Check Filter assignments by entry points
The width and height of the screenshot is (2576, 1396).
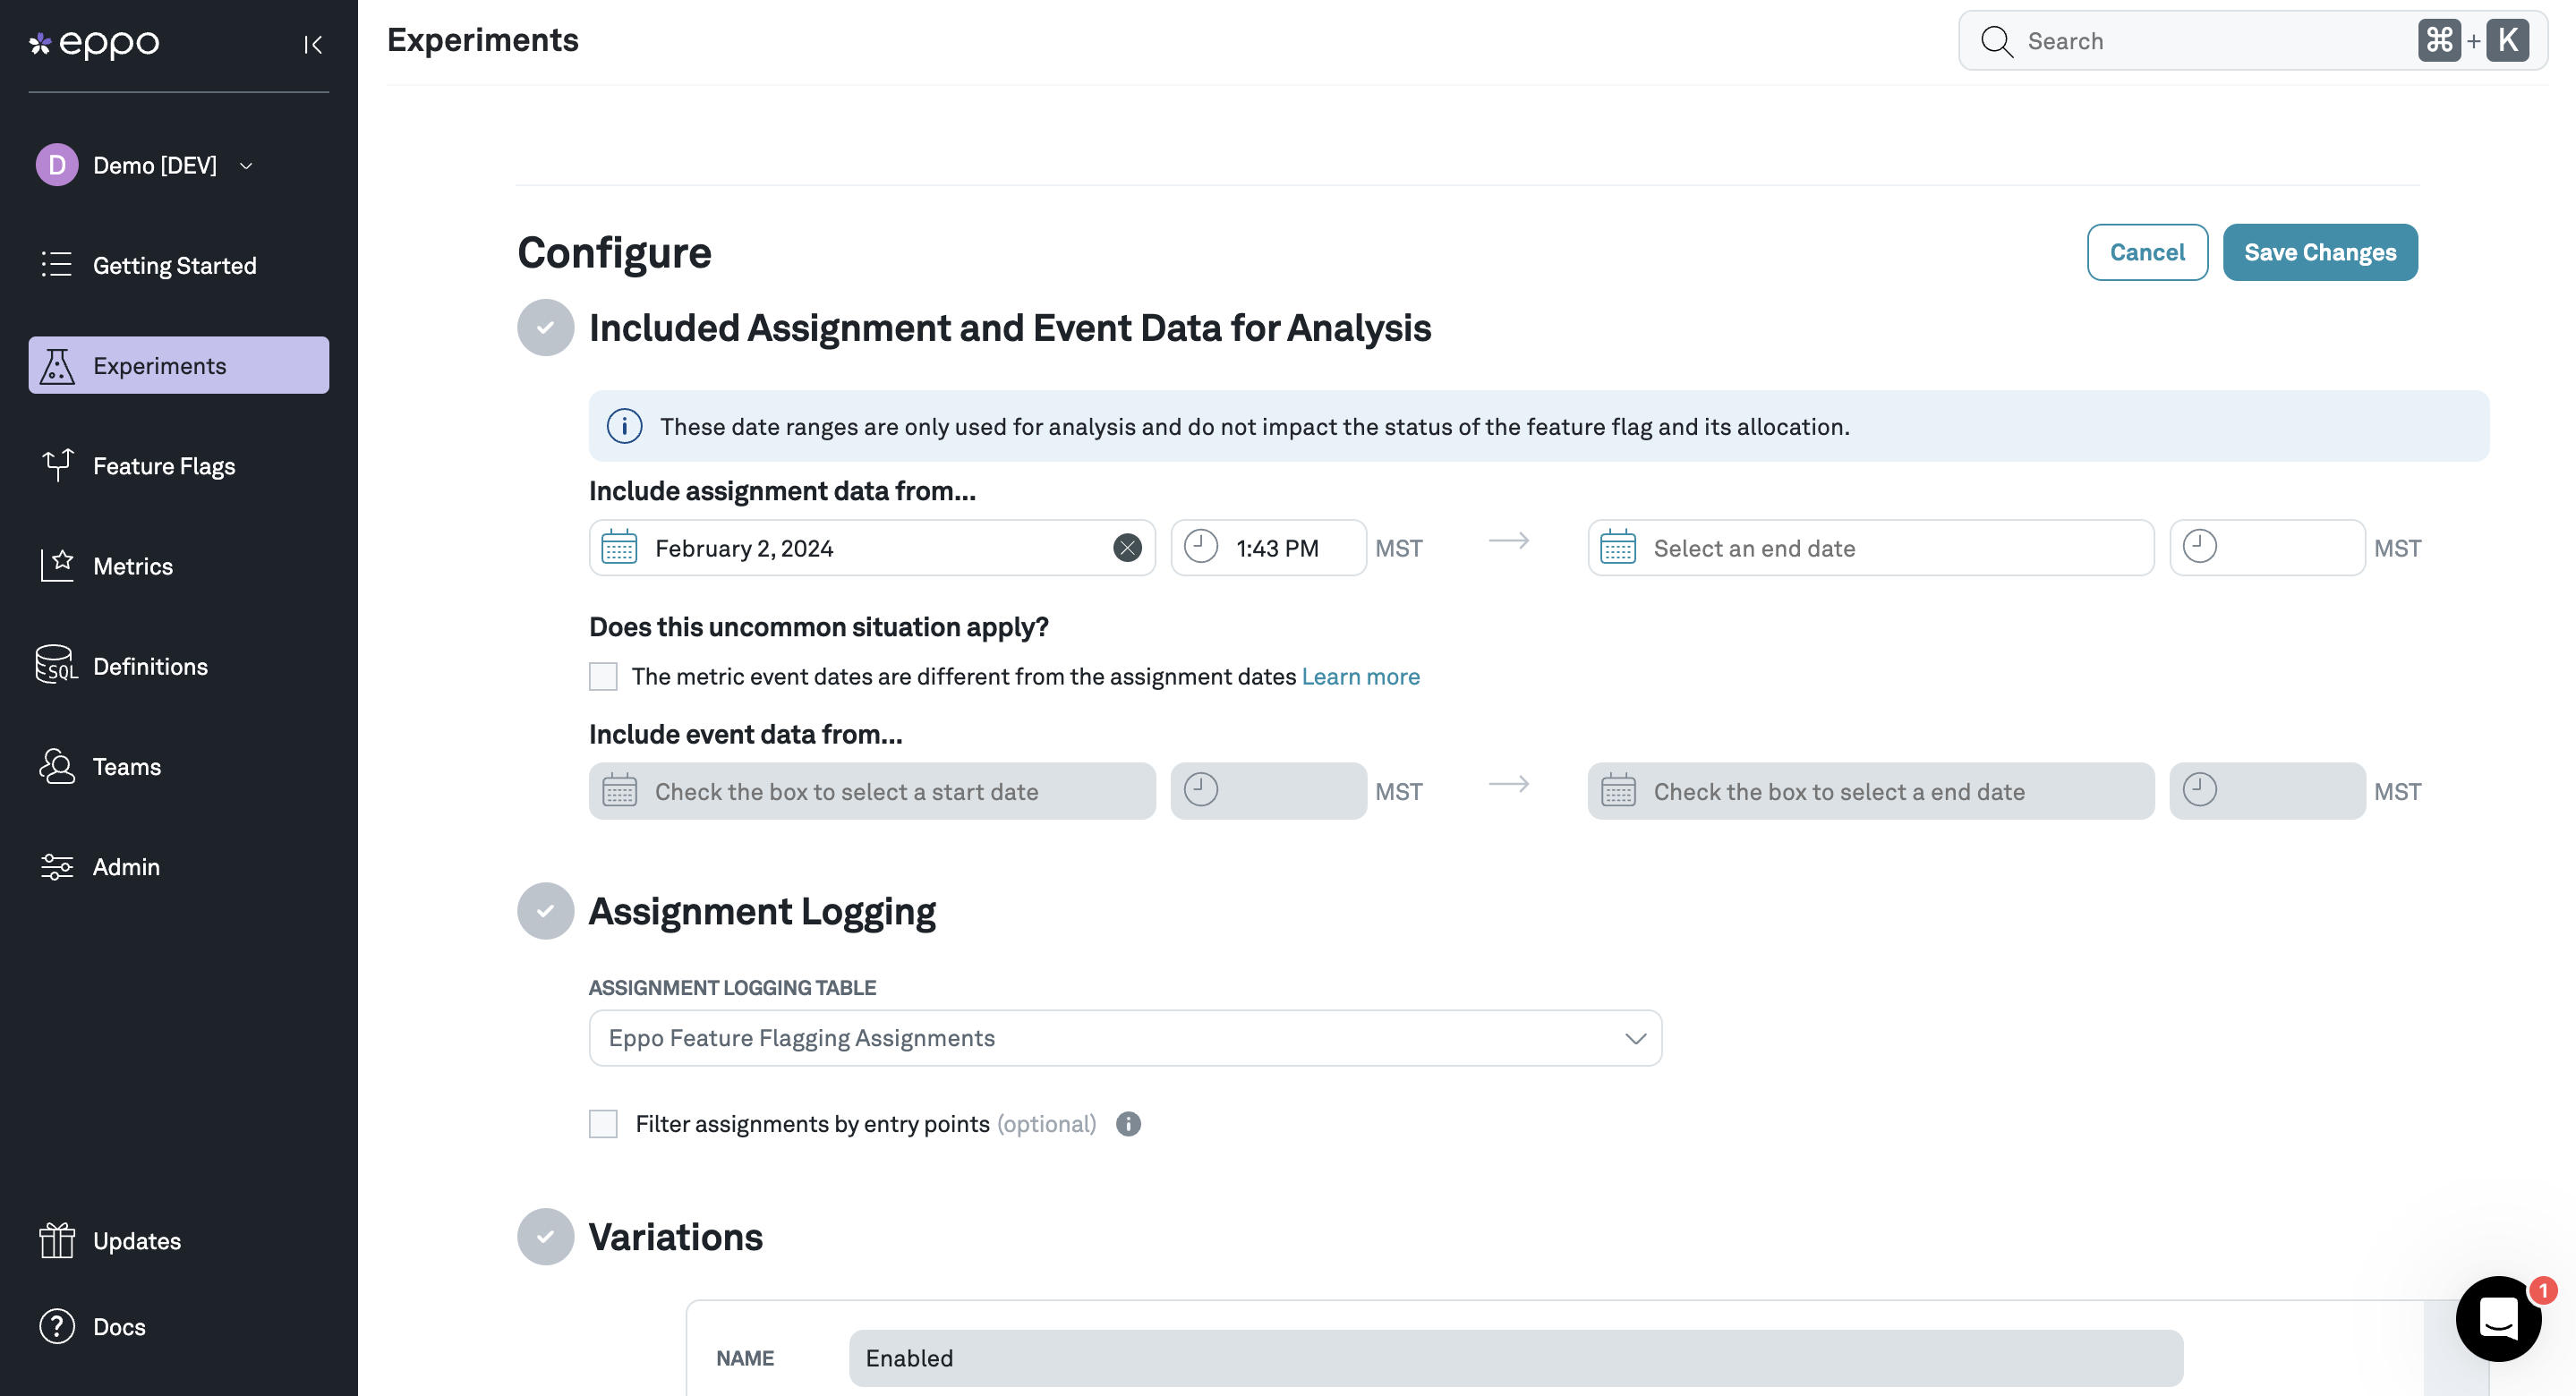603,1123
